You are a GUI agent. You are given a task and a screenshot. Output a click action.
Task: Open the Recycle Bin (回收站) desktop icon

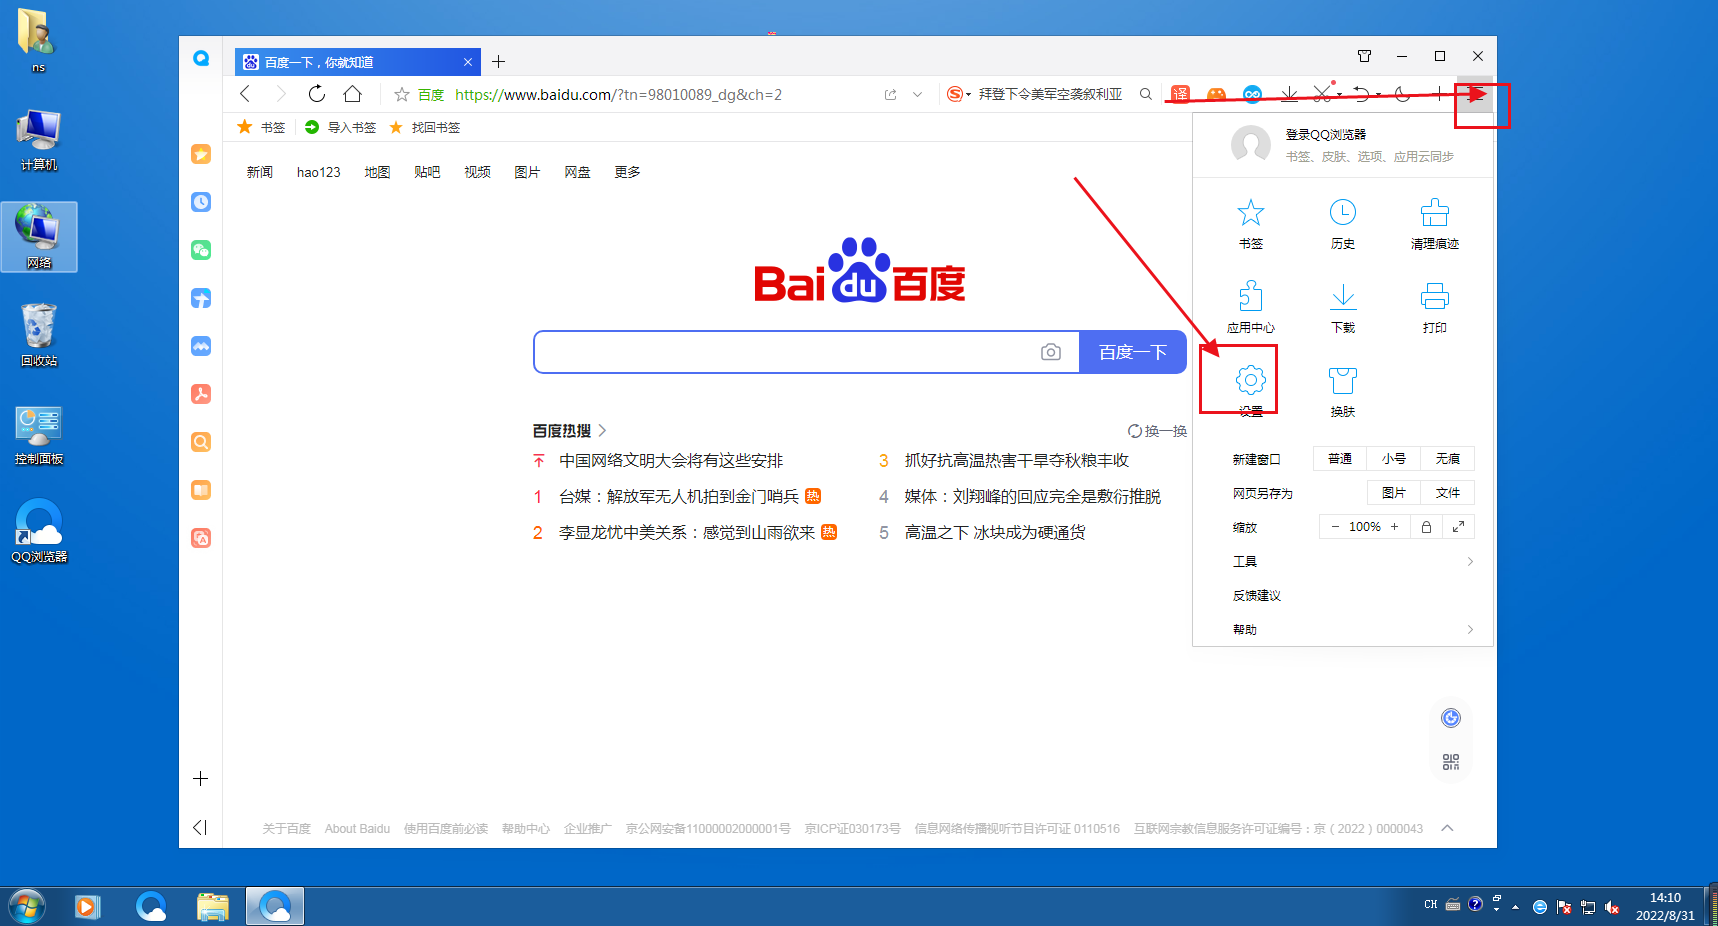(39, 335)
